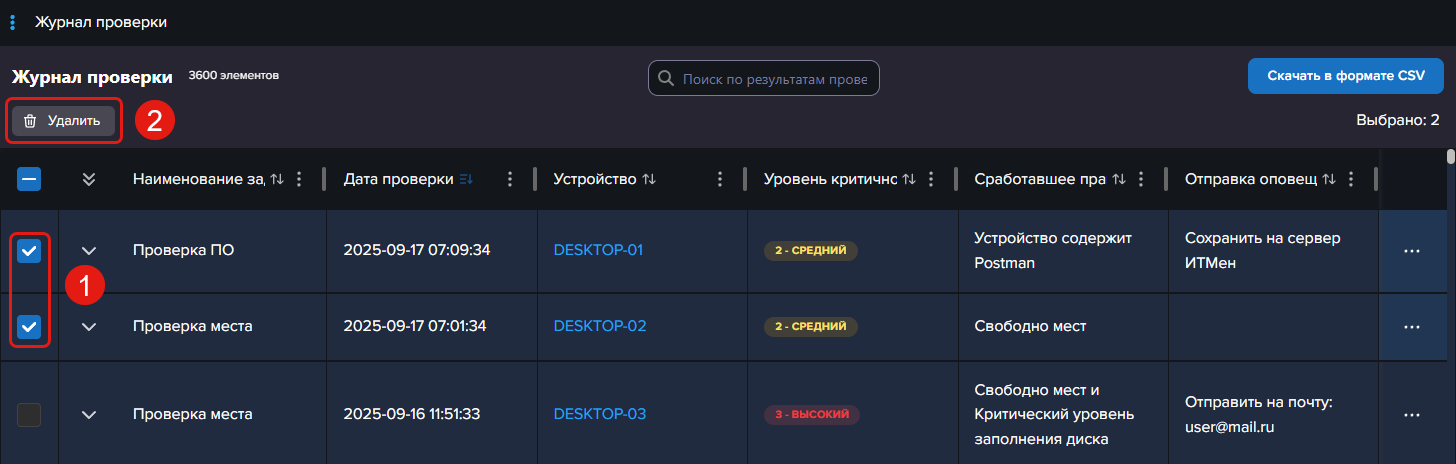1456x464 pixels.
Task: Open row actions for the DESKTOP-01 entry
Action: click(x=1412, y=251)
